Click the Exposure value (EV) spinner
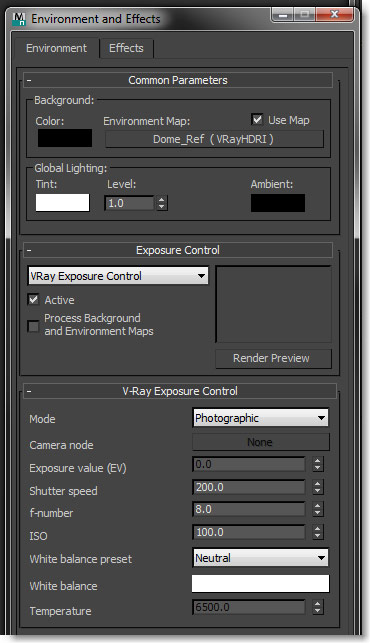 click(x=317, y=464)
